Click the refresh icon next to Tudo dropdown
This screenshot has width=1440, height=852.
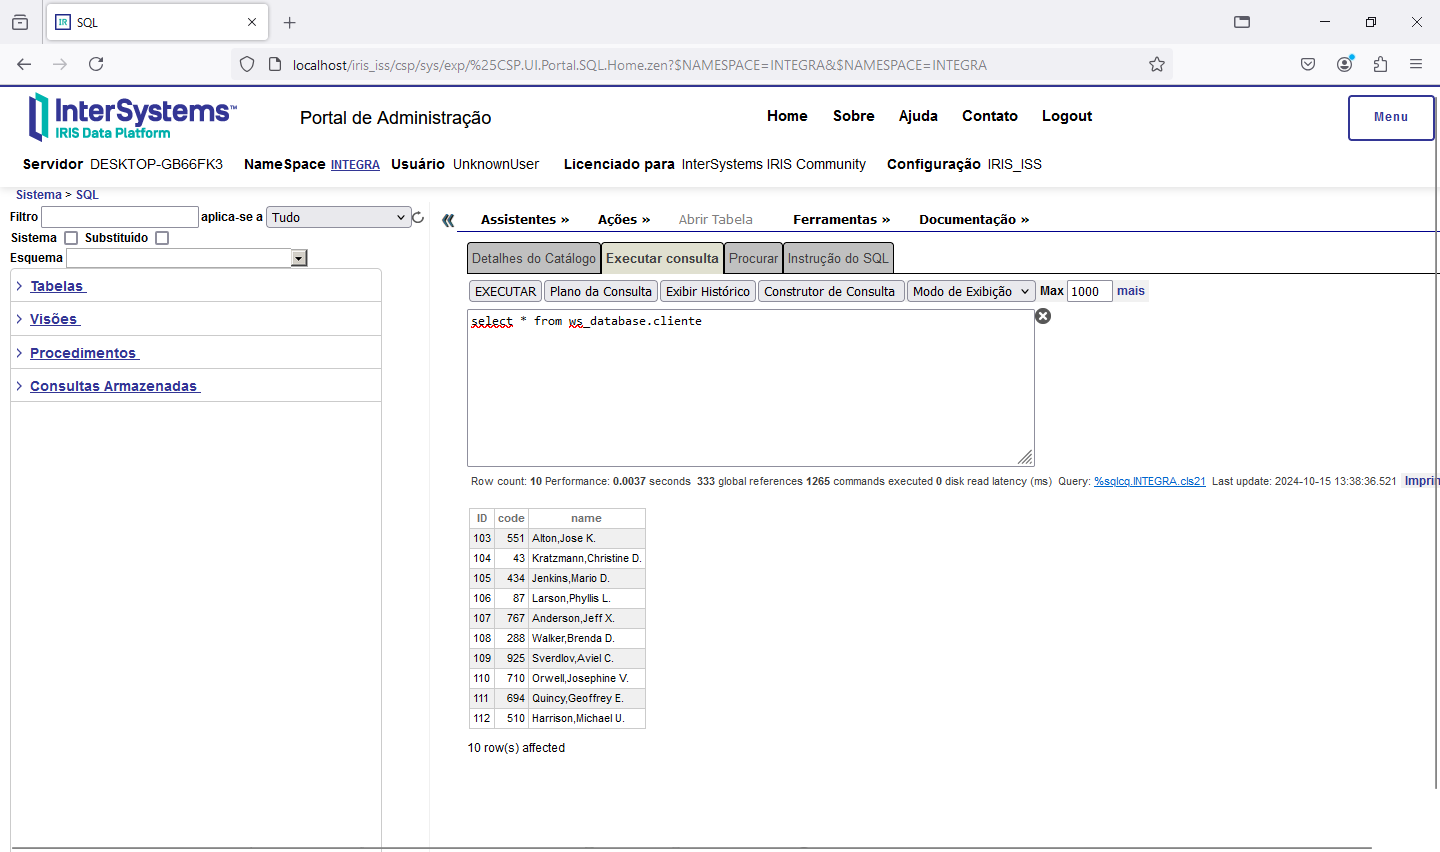point(418,217)
